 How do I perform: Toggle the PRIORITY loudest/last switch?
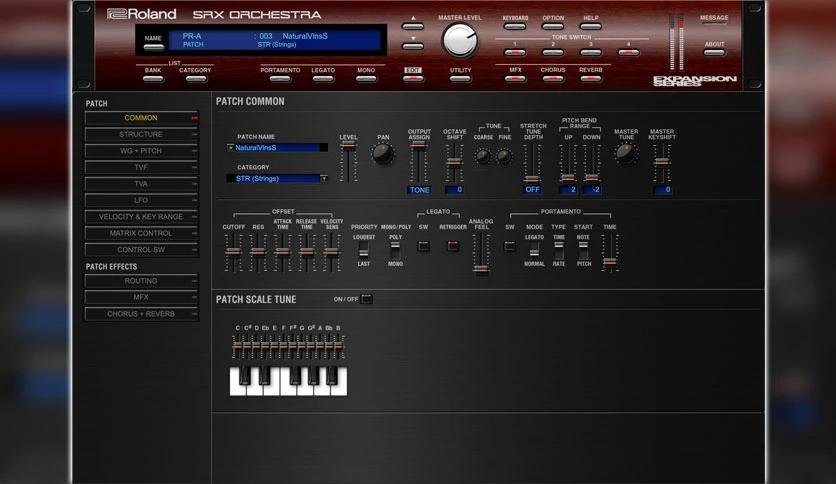364,249
